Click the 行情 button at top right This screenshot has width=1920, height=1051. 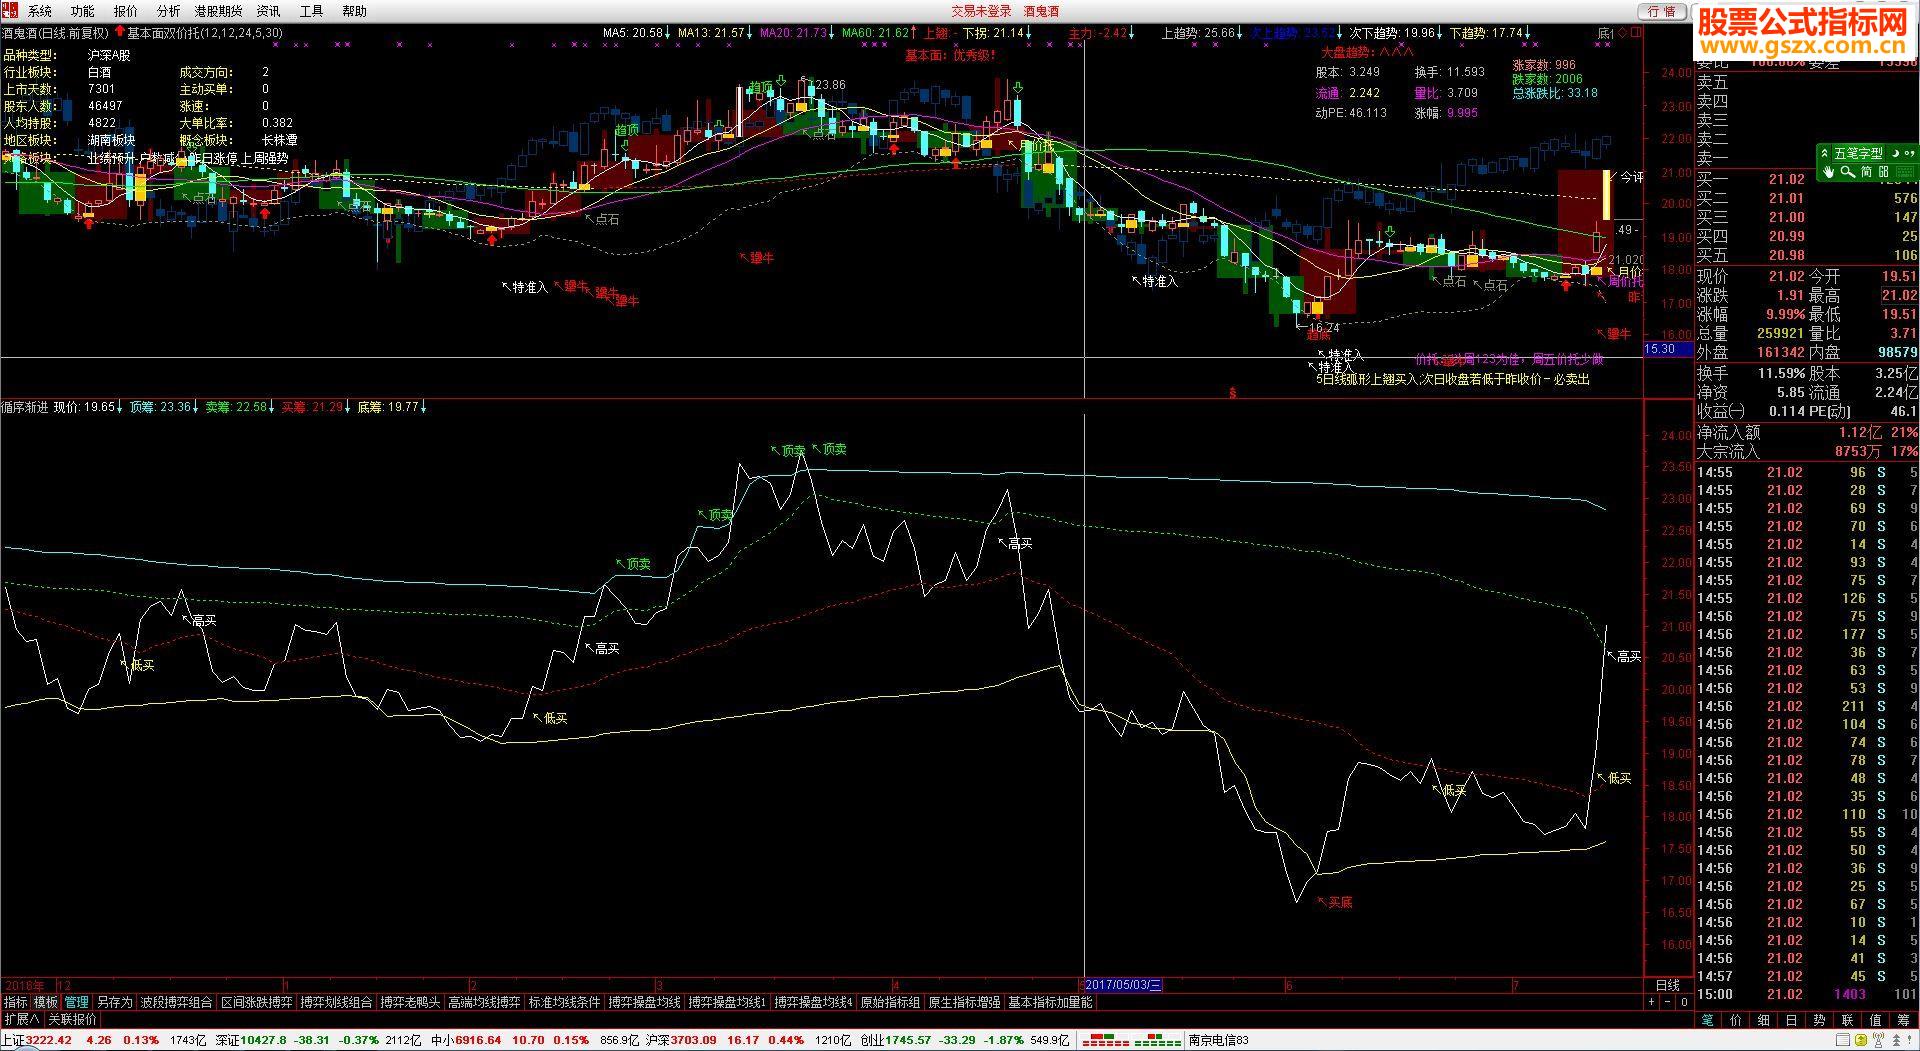click(1661, 11)
